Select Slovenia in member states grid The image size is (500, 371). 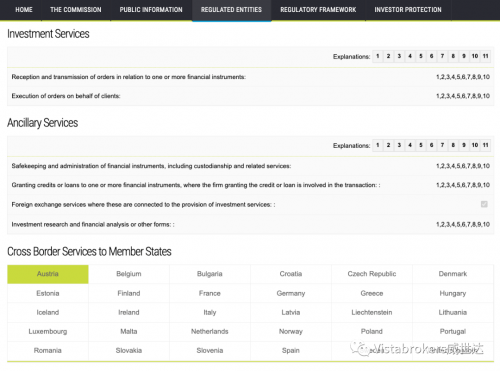(x=210, y=350)
